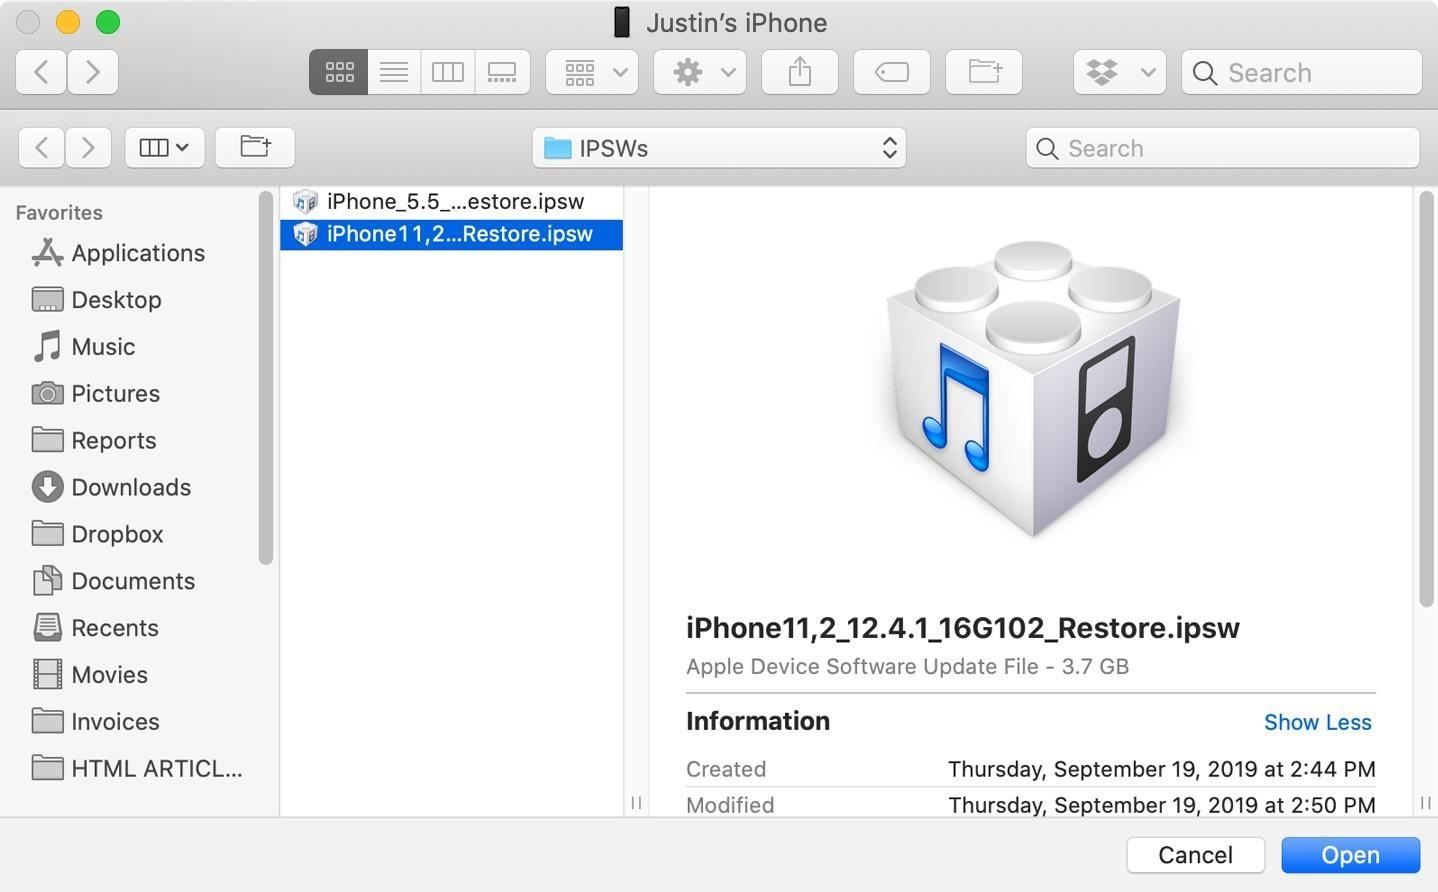Open the icon size dropdown arrow

pos(619,71)
